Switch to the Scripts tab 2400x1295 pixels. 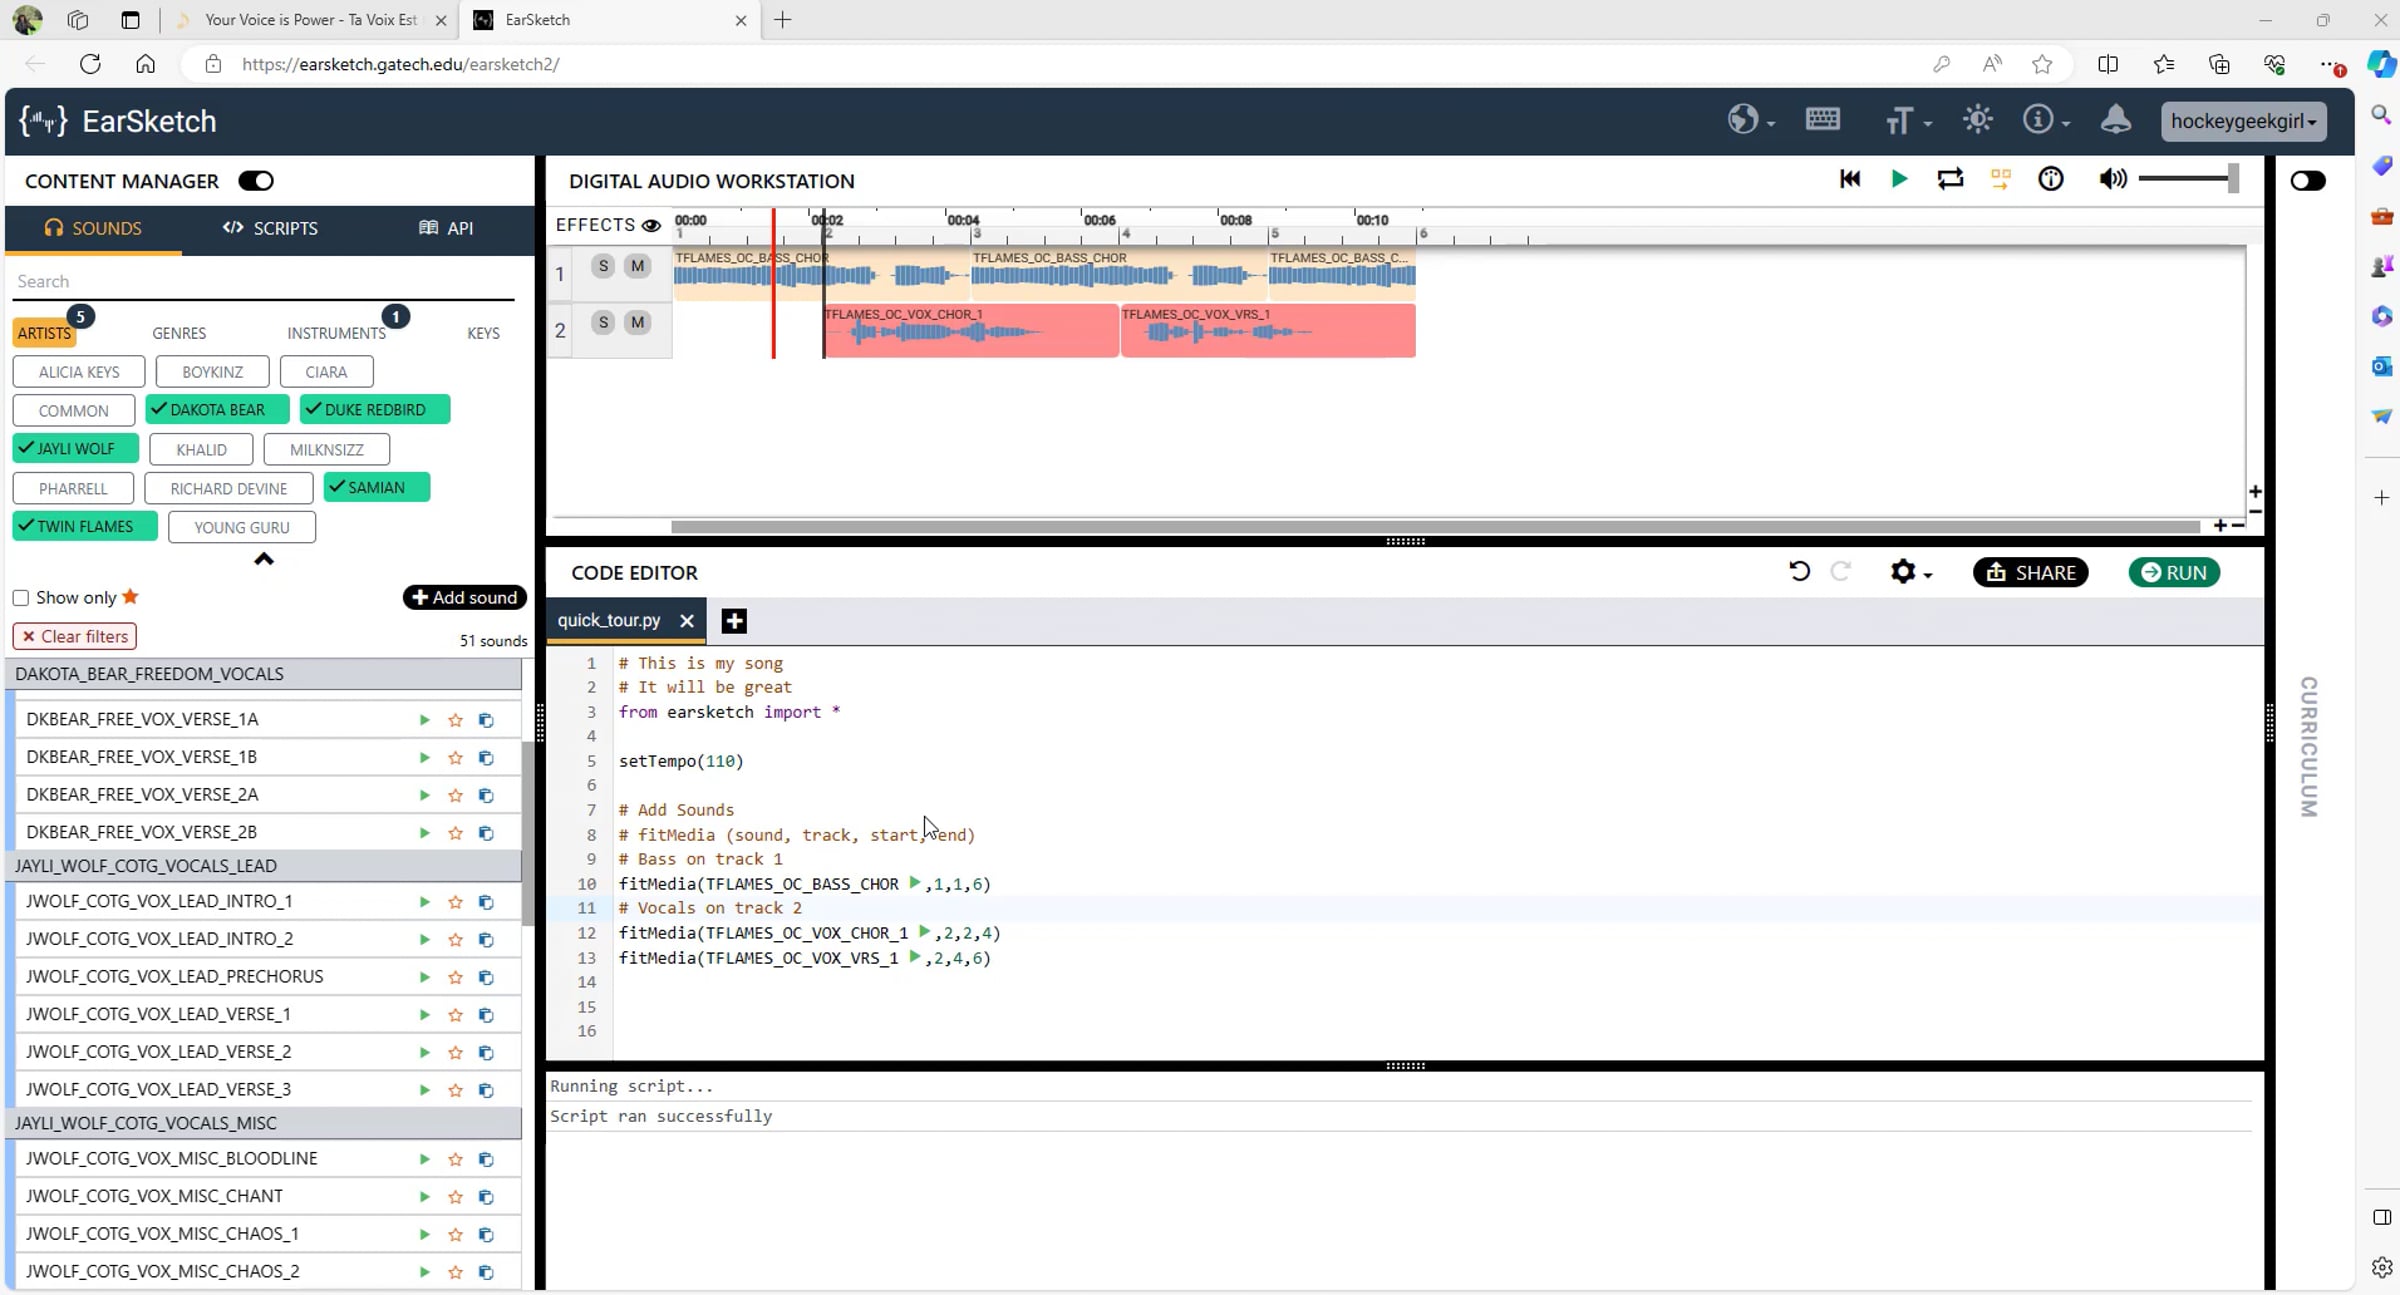coord(270,228)
